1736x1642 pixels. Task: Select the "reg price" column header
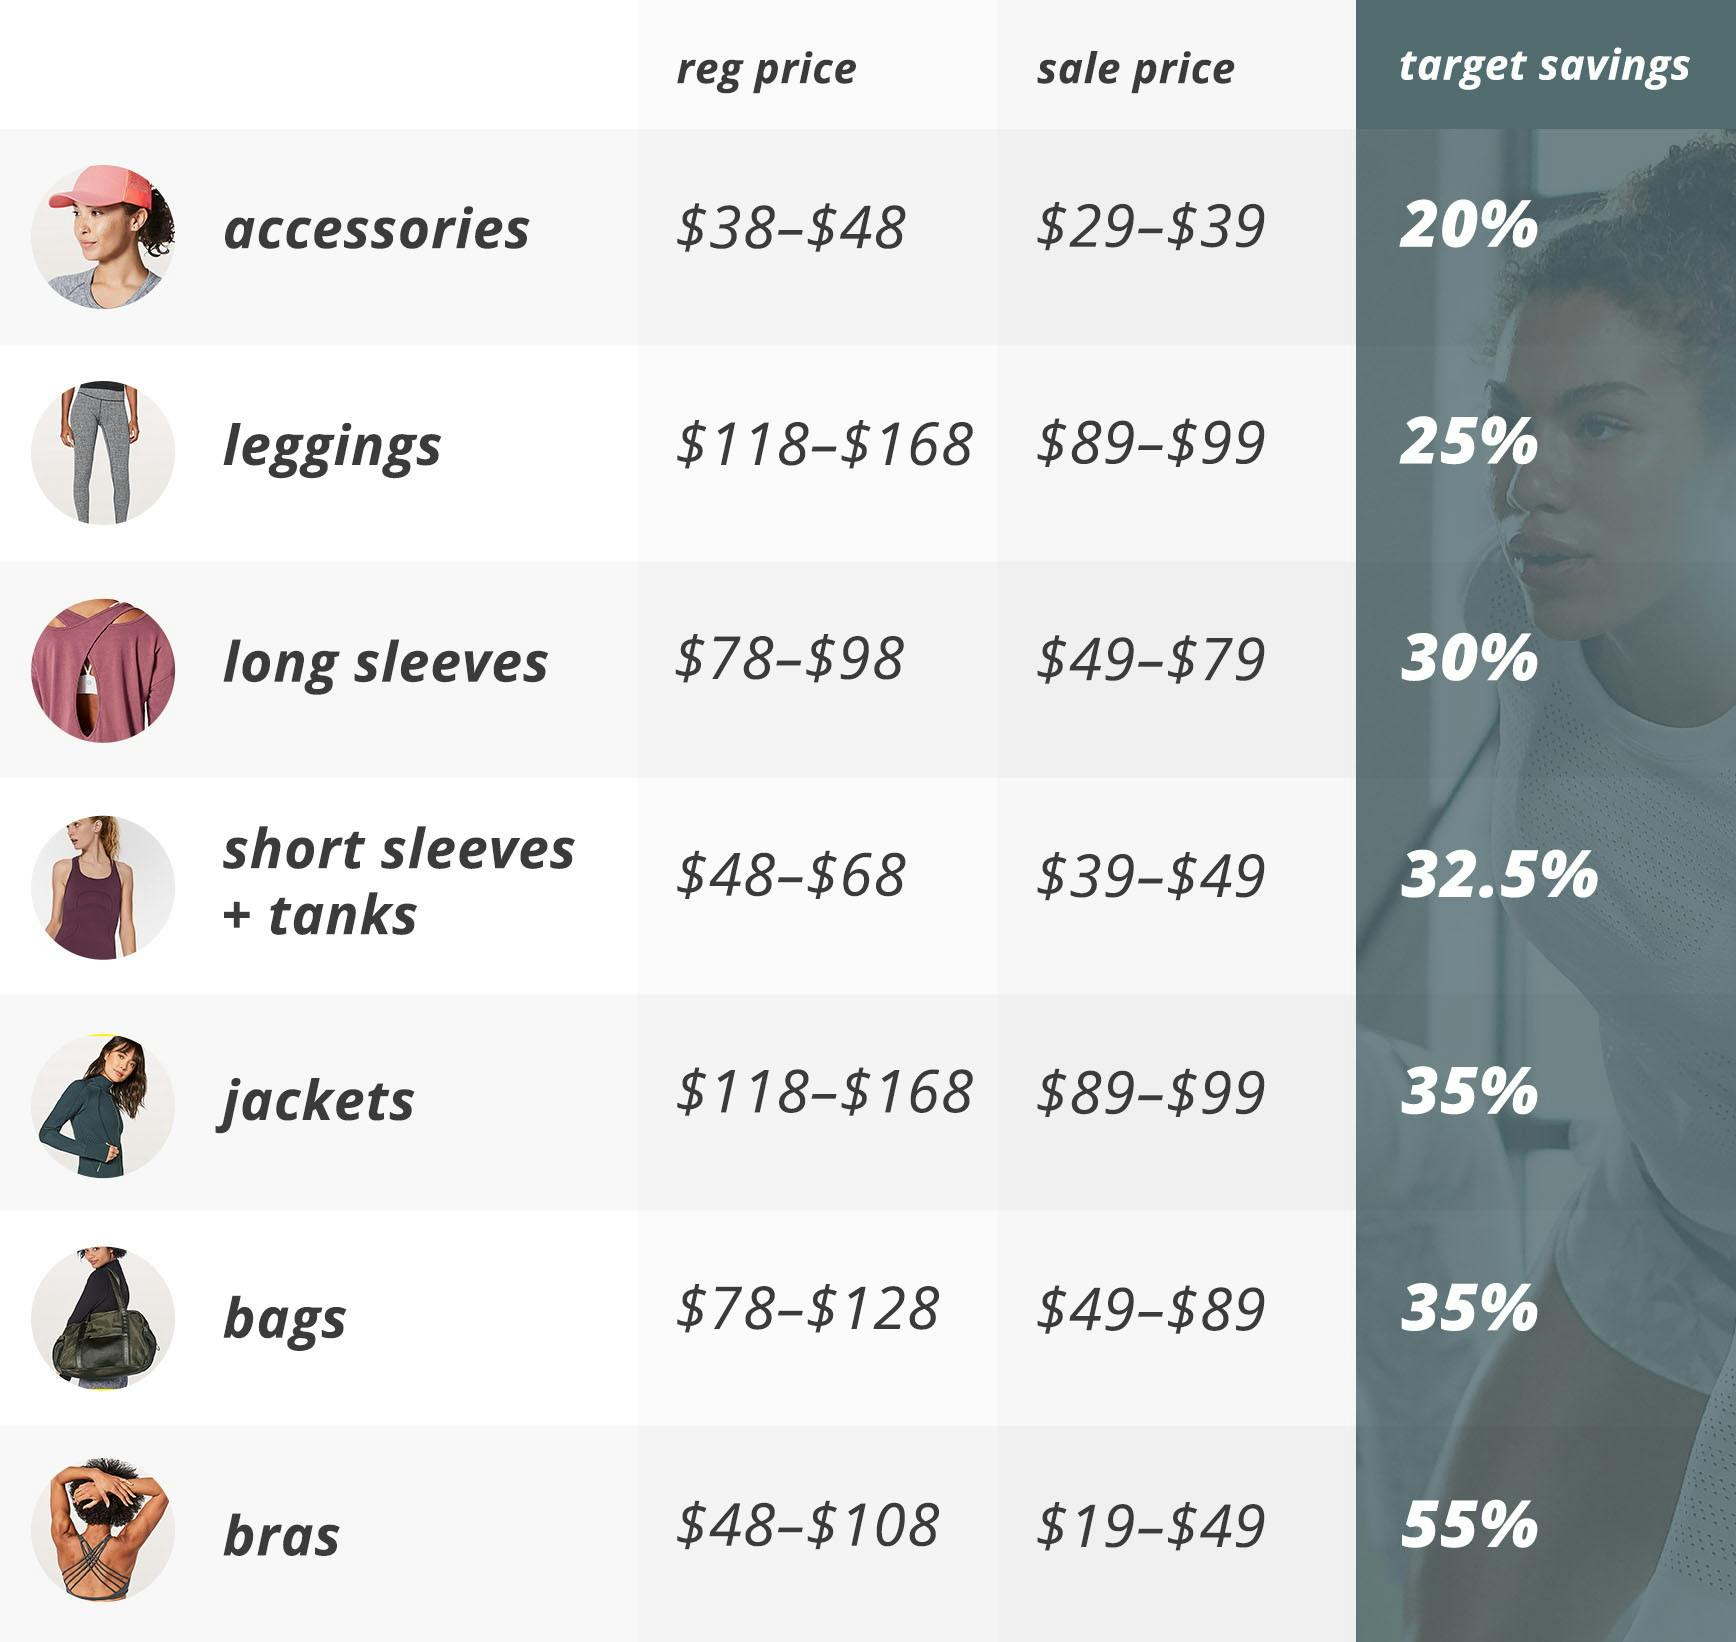coord(766,69)
